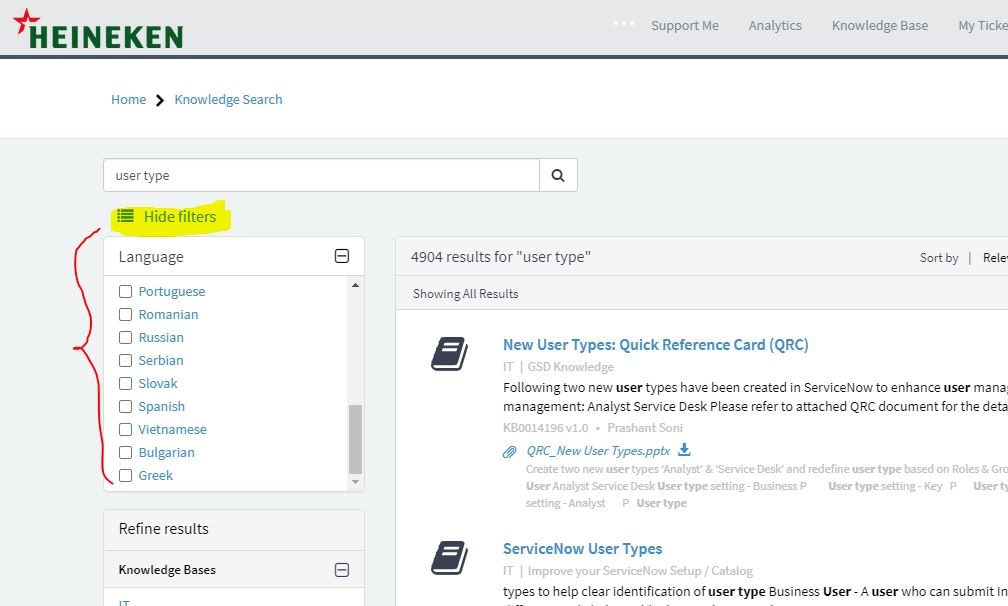This screenshot has width=1008, height=606.
Task: Click the Hide filters link
Action: coord(179,217)
